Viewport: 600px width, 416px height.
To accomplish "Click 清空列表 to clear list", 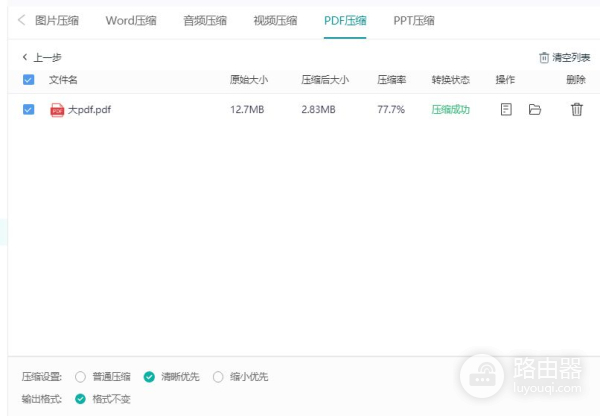I will click(571, 58).
